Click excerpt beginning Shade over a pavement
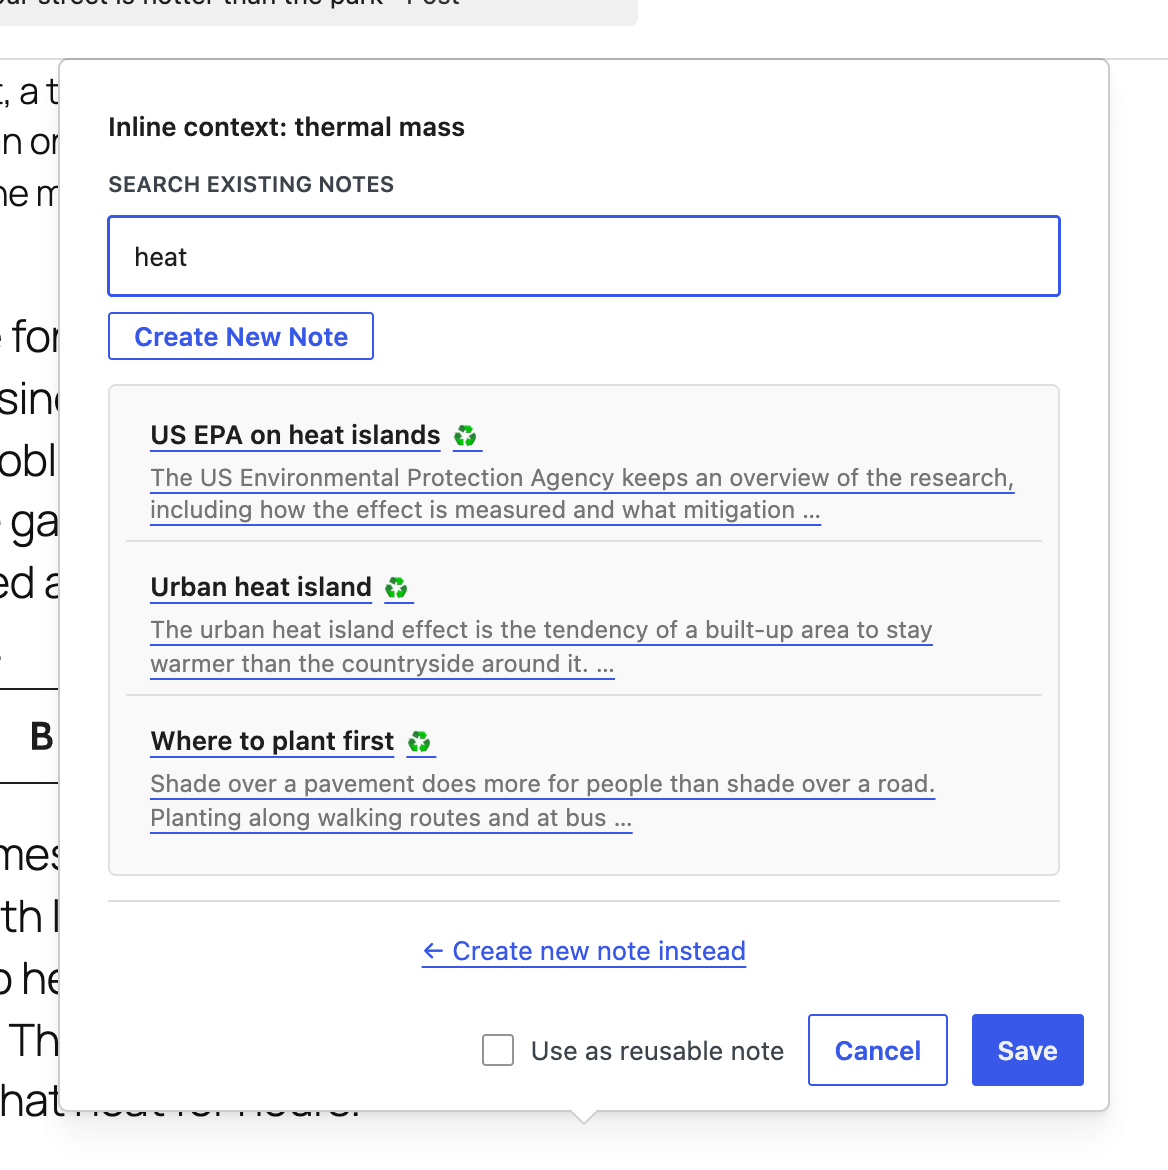The height and width of the screenshot is (1170, 1168). tap(543, 801)
